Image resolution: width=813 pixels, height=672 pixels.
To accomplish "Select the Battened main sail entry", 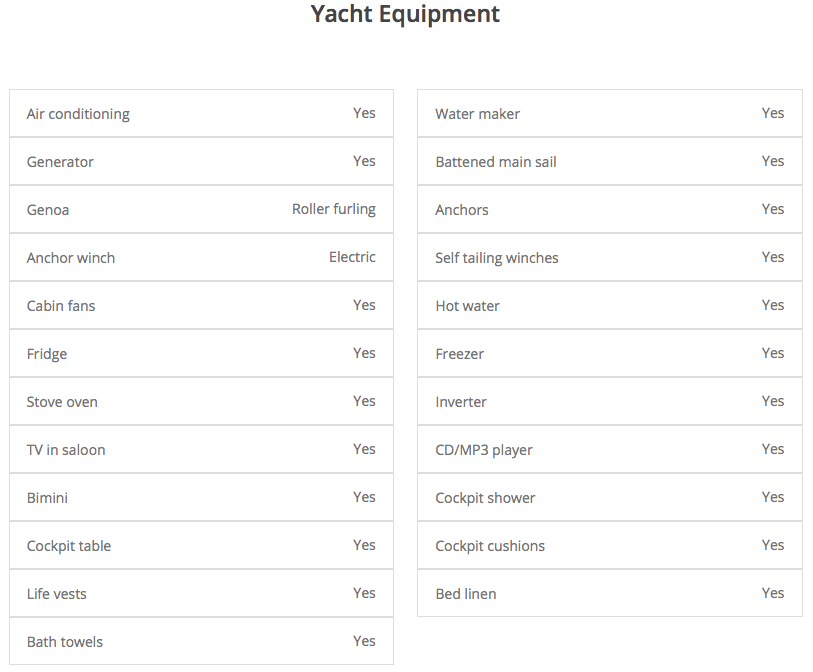I will [496, 162].
